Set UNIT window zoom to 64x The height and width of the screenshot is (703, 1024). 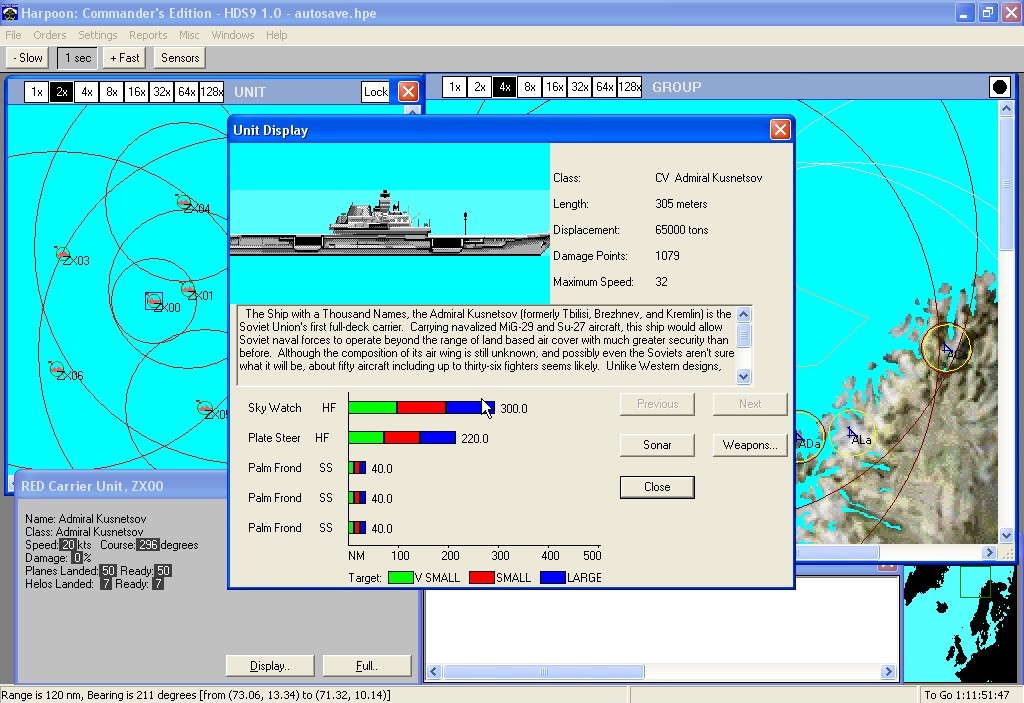coord(186,92)
